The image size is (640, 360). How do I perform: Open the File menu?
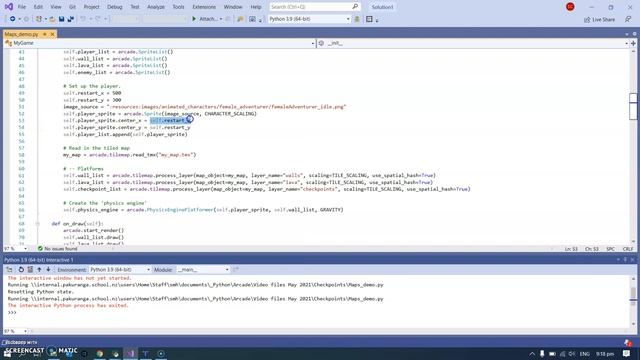pyautogui.click(x=22, y=7)
